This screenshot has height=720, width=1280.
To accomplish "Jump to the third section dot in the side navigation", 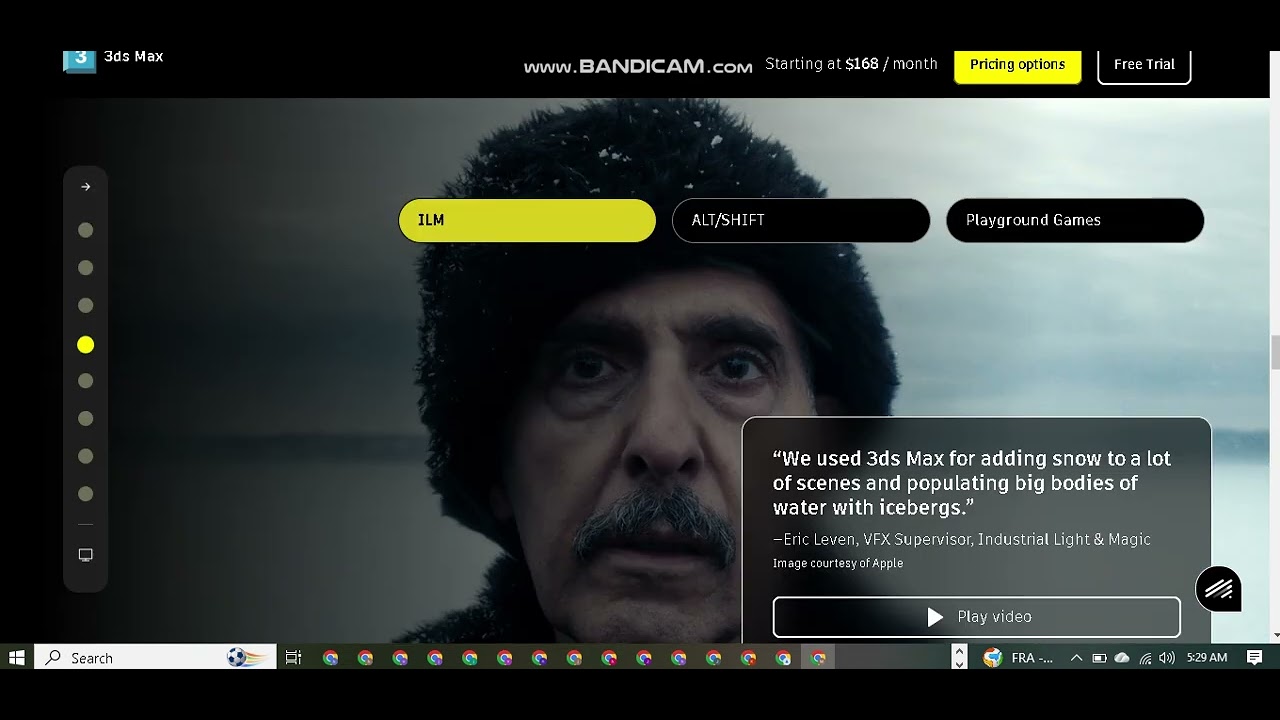I will click(x=86, y=305).
